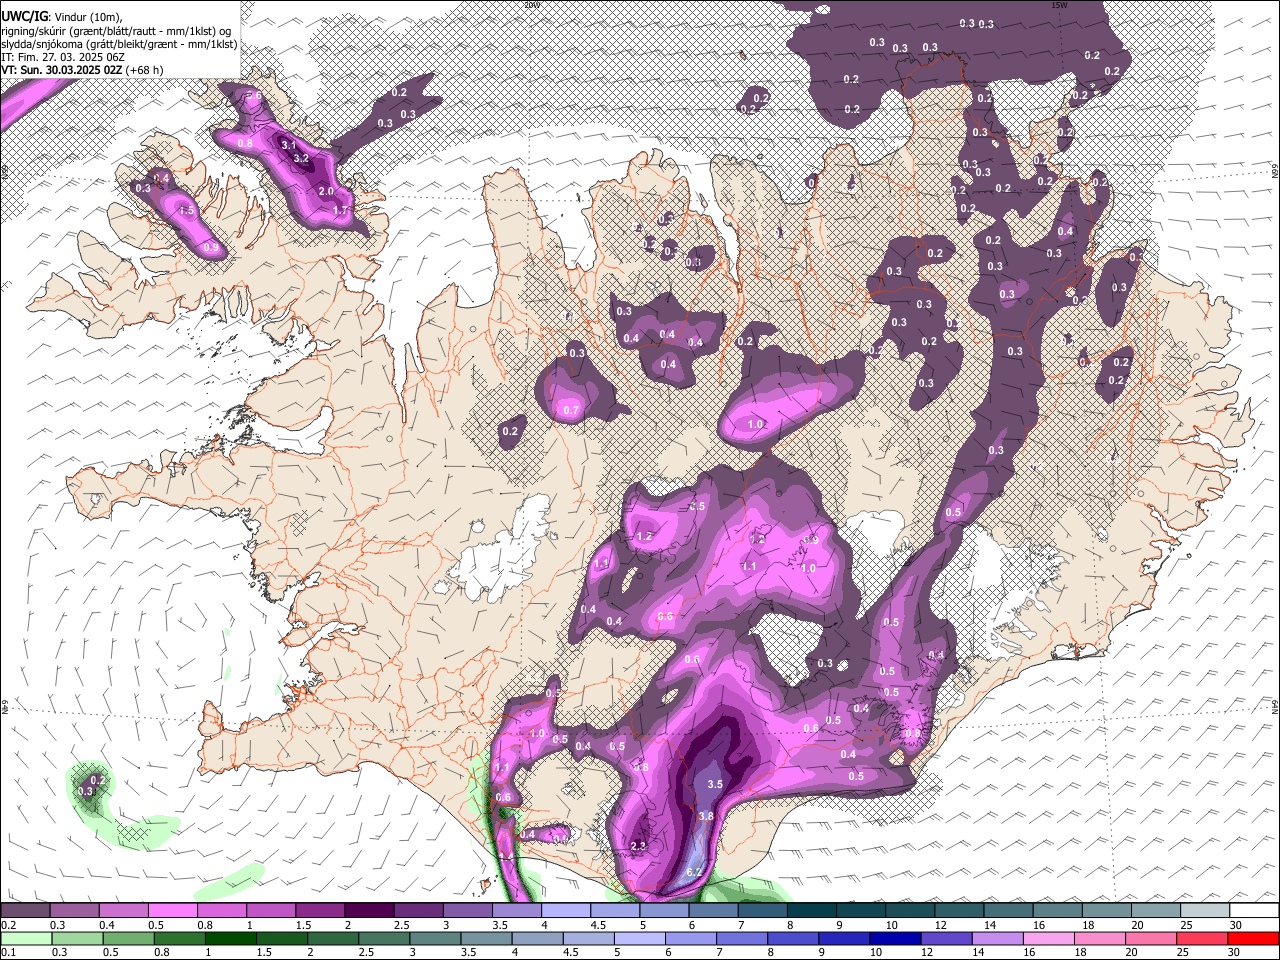Screen dimensions: 1280x960
Task: Click the '30' label on the upper scale
Action: point(1236,925)
